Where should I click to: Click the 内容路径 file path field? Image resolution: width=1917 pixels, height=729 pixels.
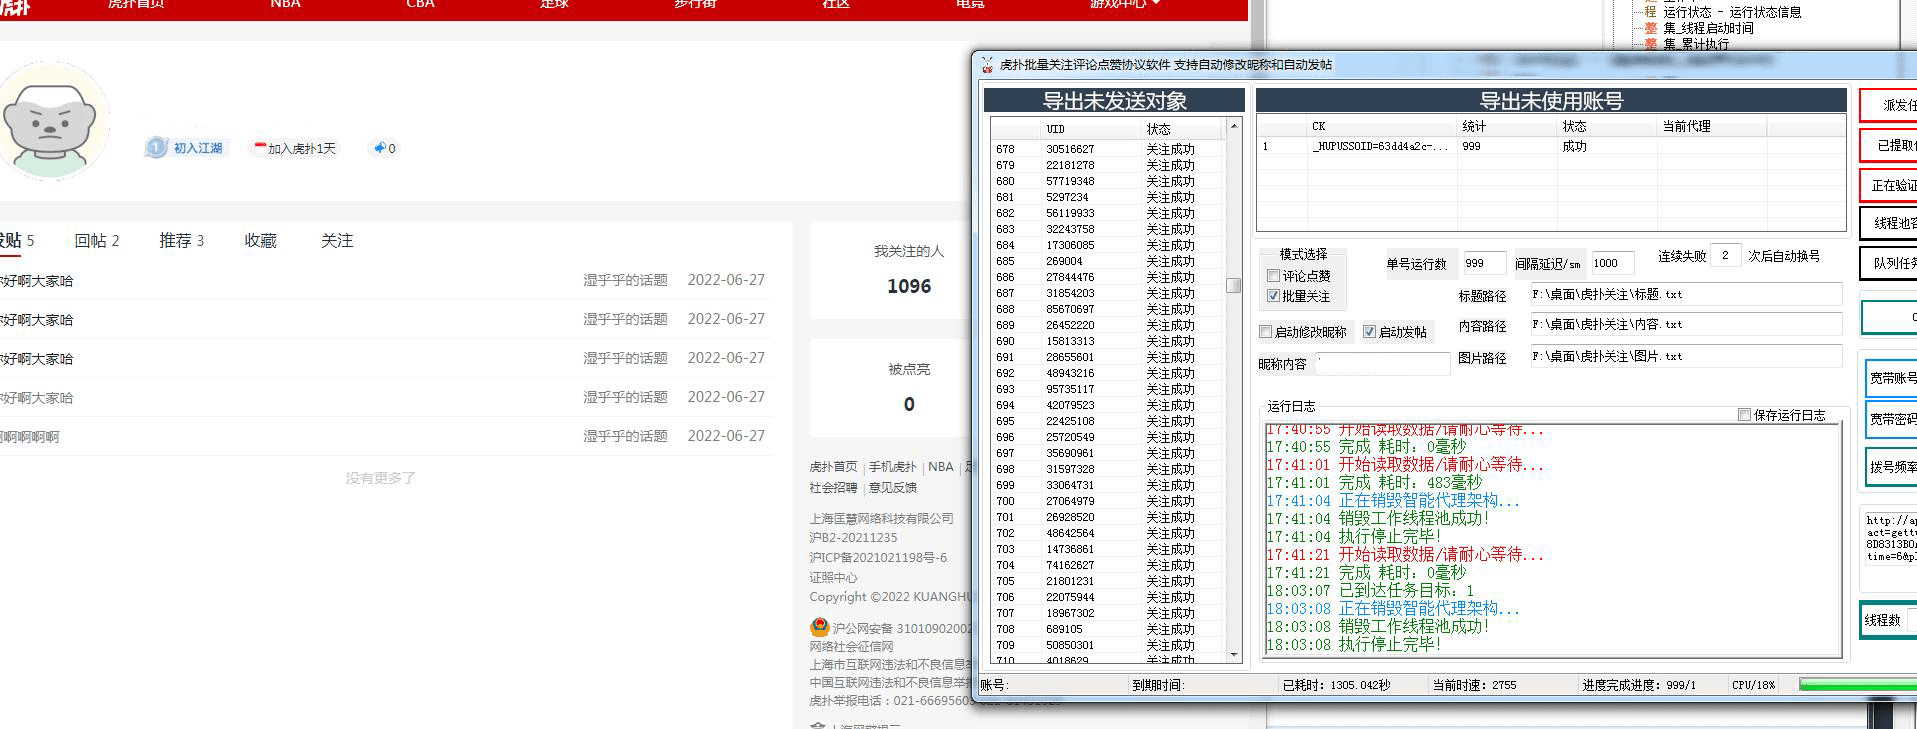[1685, 324]
